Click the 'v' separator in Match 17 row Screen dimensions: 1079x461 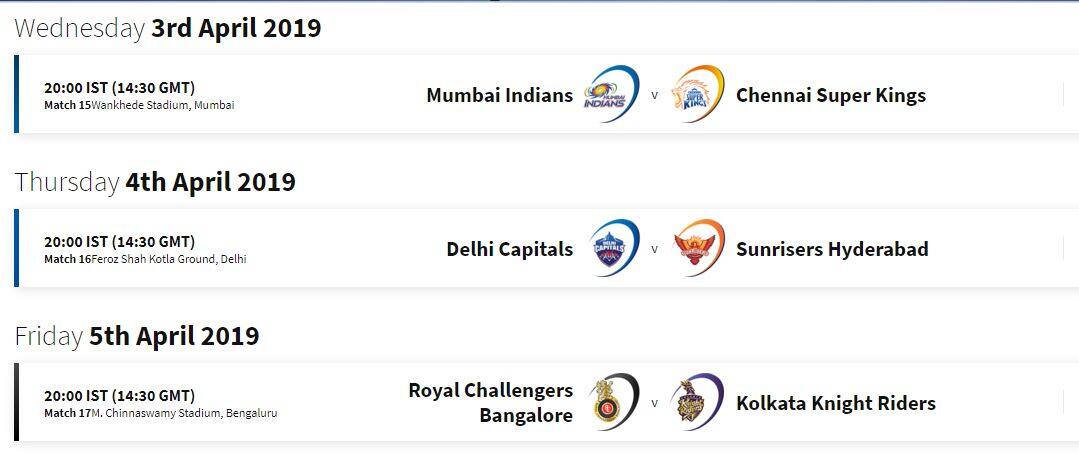coord(654,403)
